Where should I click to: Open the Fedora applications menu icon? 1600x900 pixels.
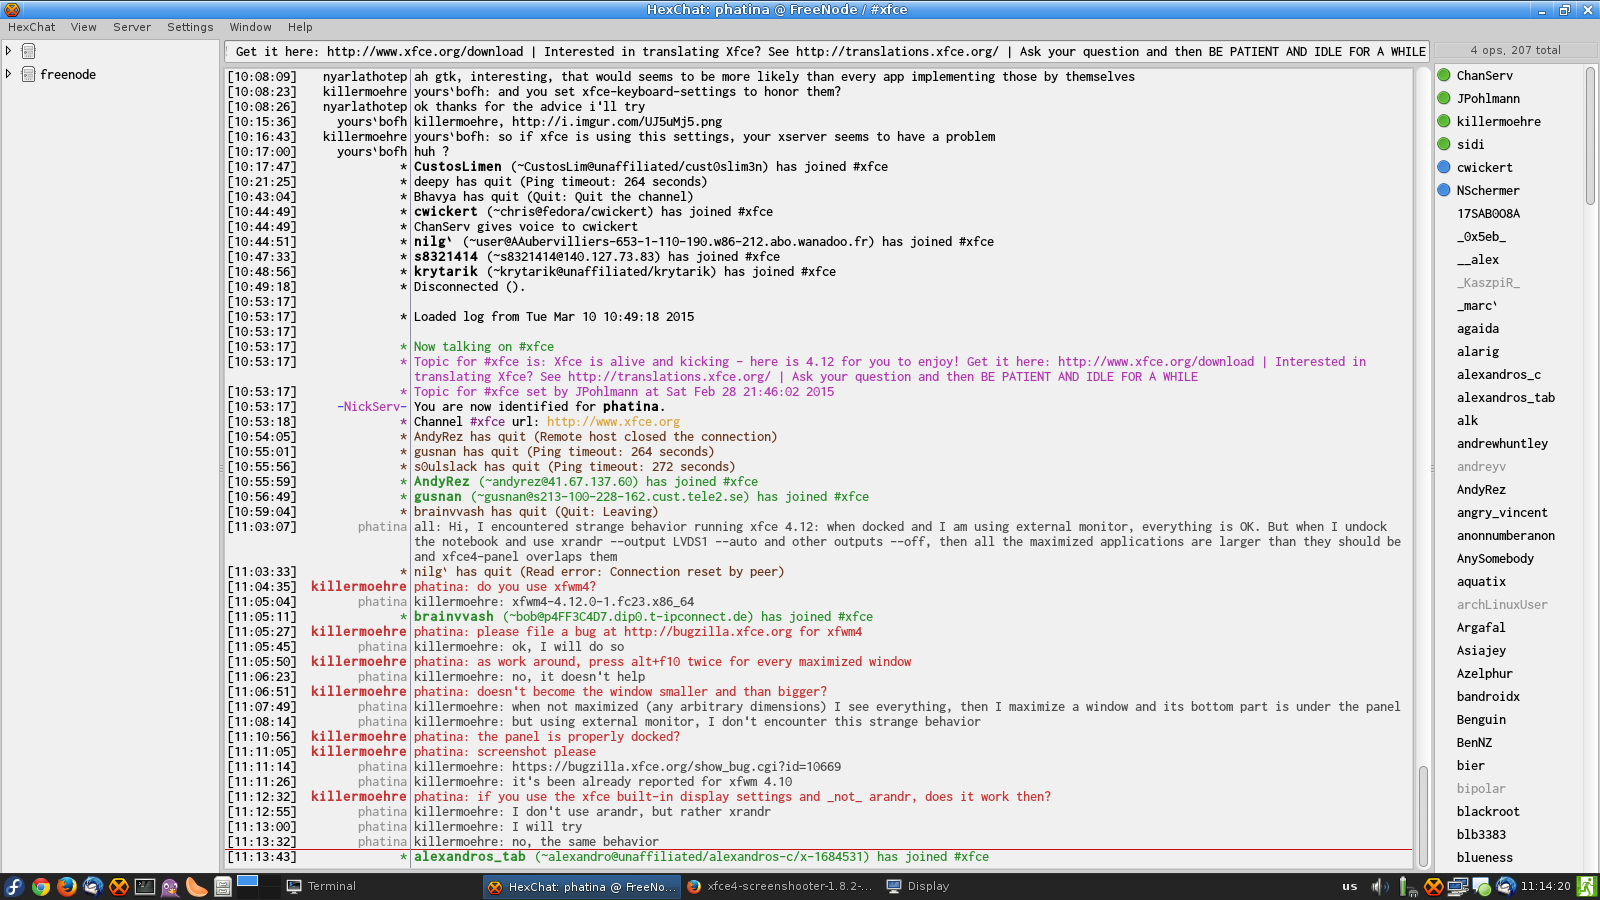tap(14, 886)
